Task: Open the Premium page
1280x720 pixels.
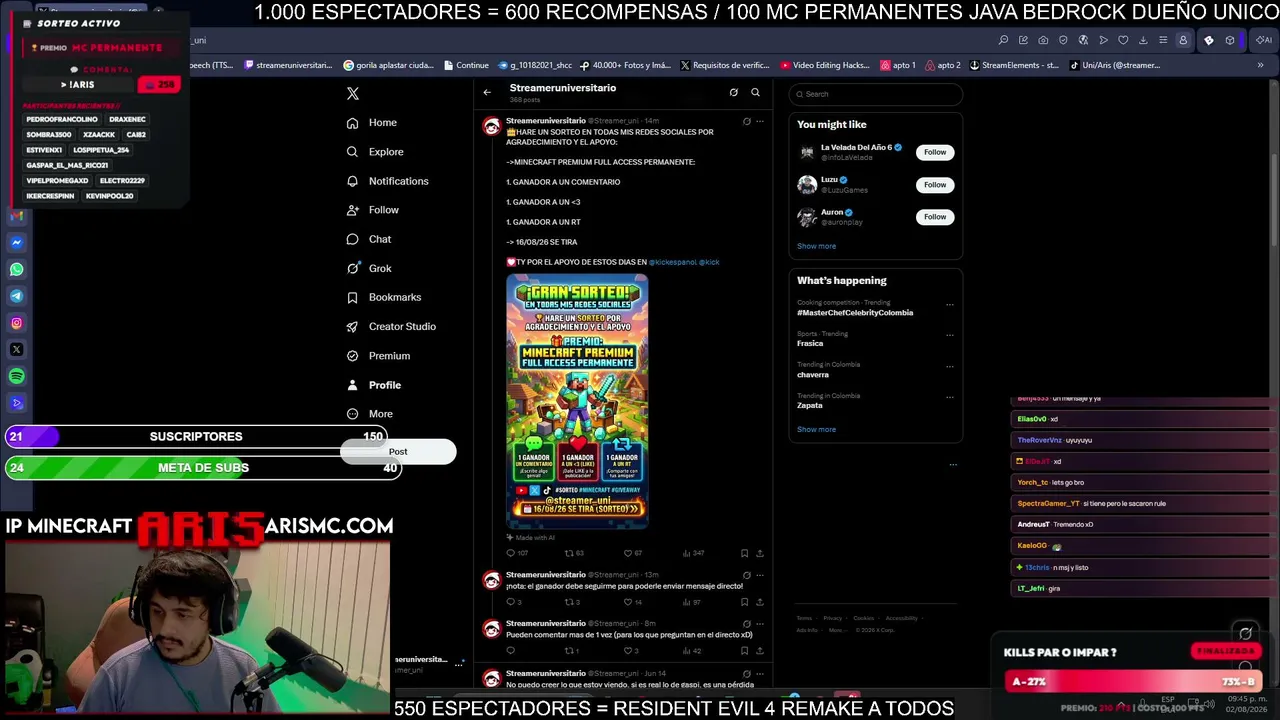Action: pyautogui.click(x=378, y=356)
